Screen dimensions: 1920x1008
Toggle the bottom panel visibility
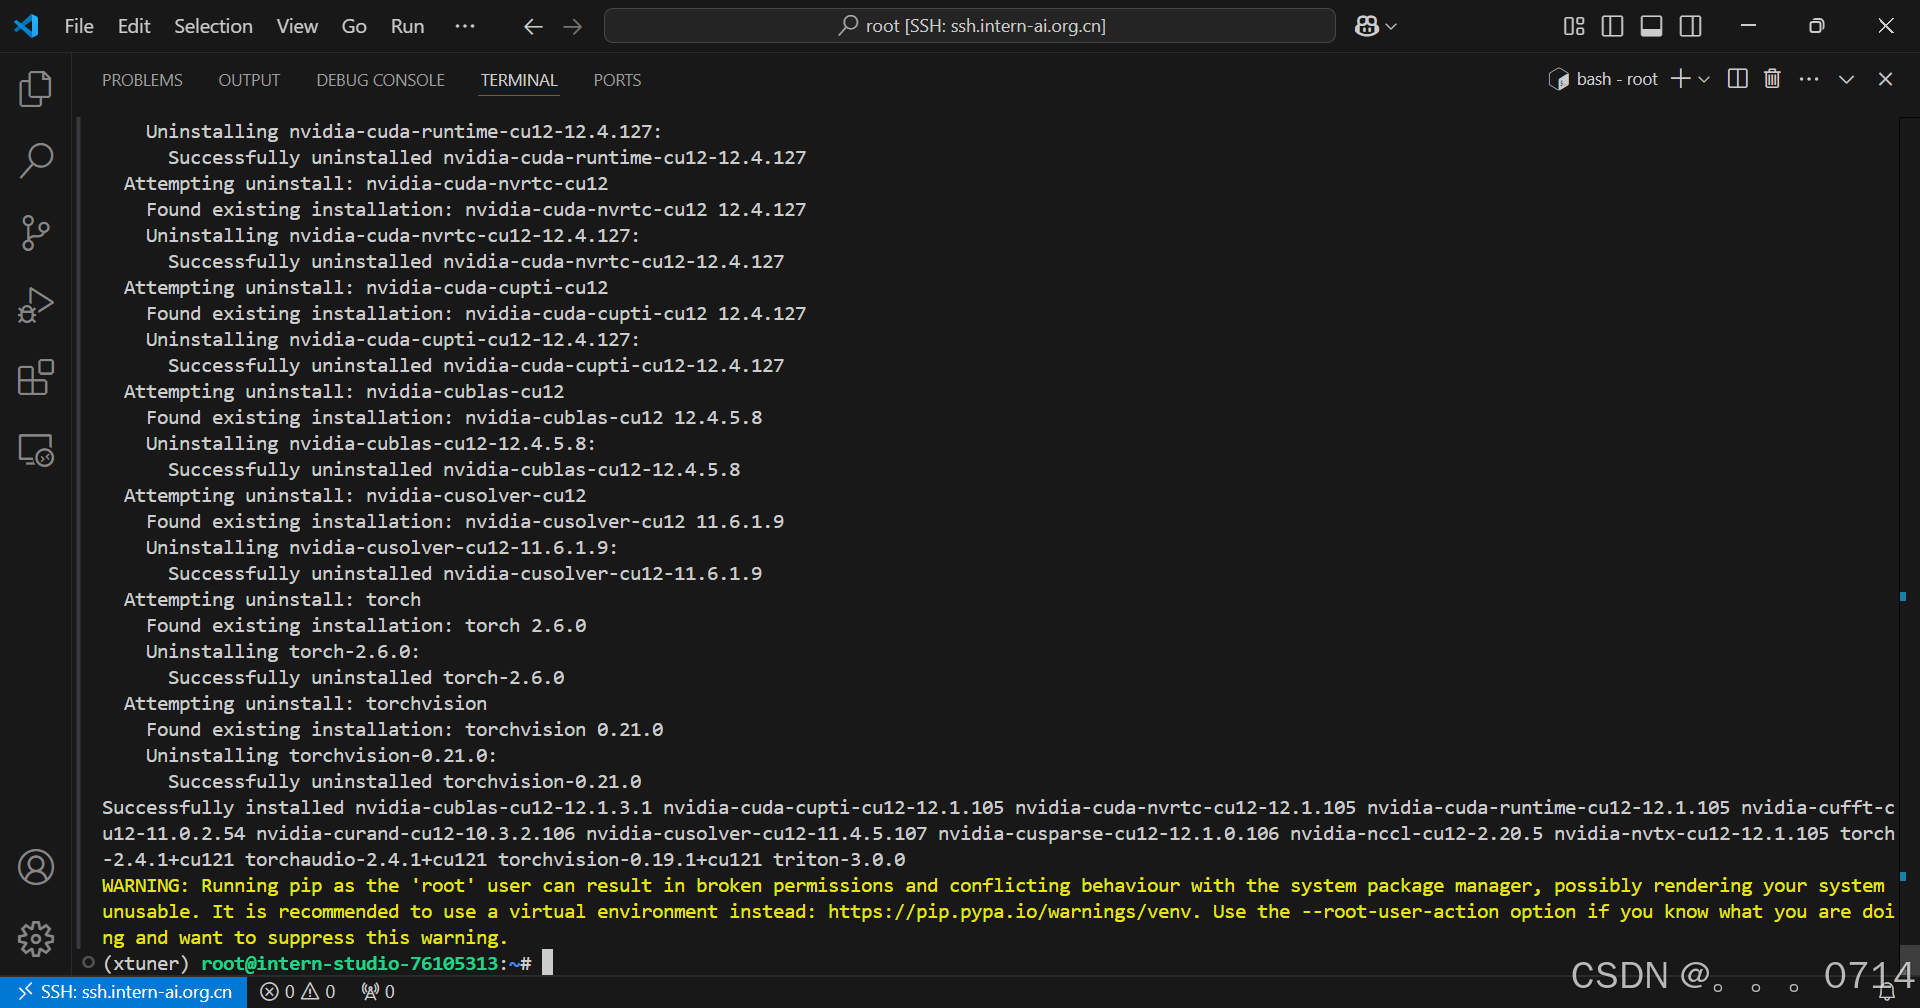point(1652,26)
